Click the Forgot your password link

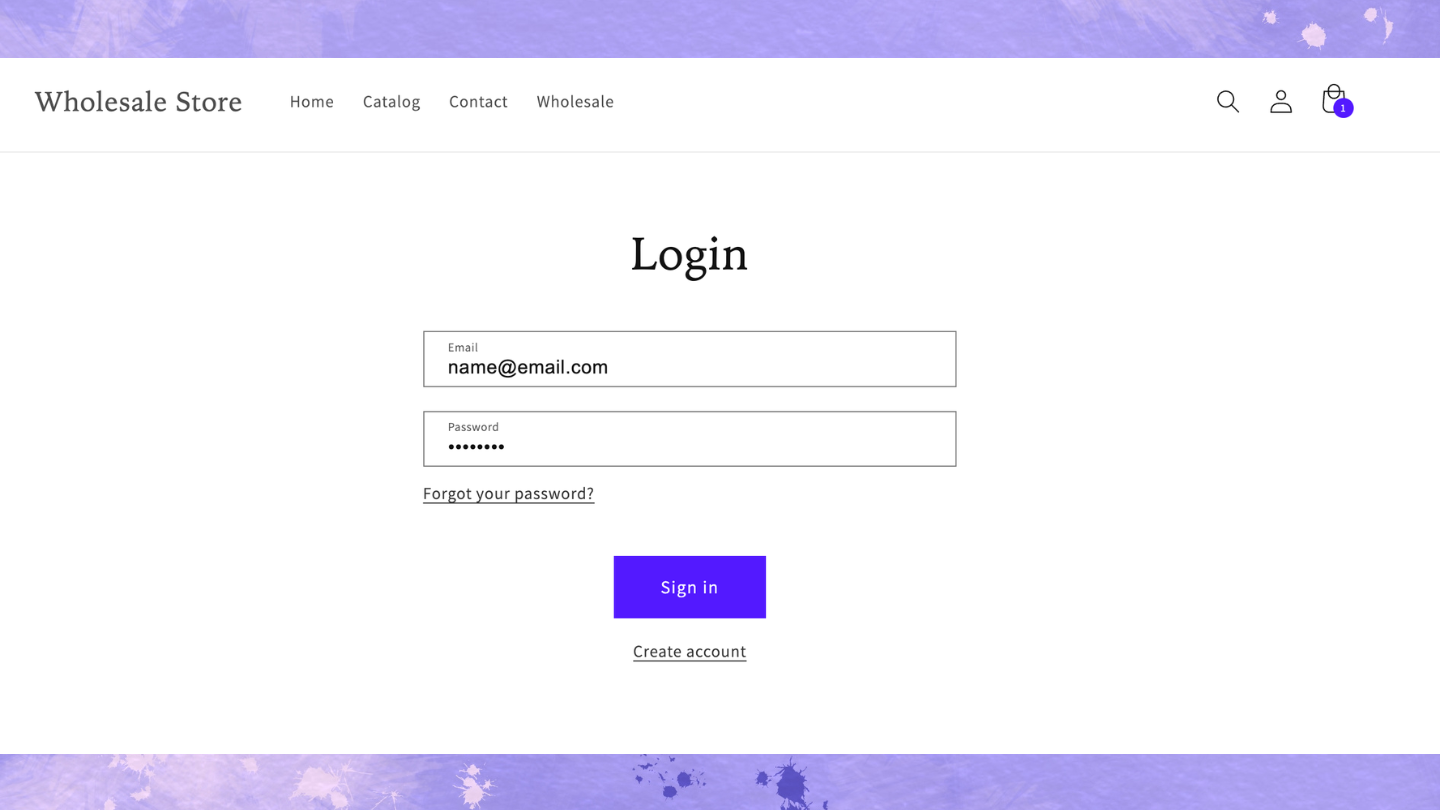tap(508, 494)
